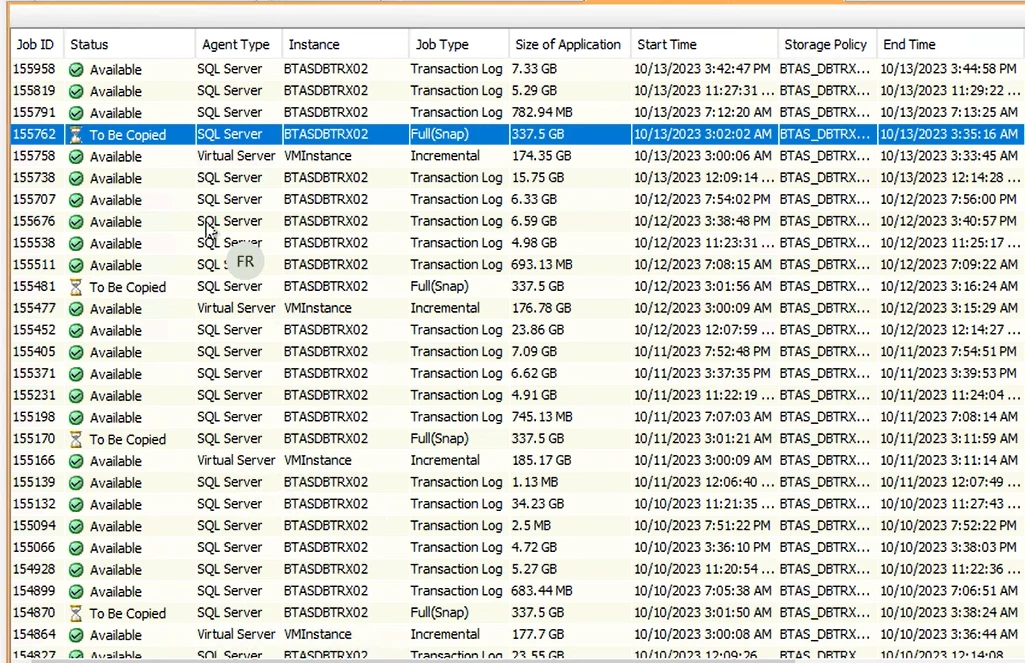The image size is (1025, 663).
Task: Click the green Available icon for job 155958
Action: [x=76, y=70]
